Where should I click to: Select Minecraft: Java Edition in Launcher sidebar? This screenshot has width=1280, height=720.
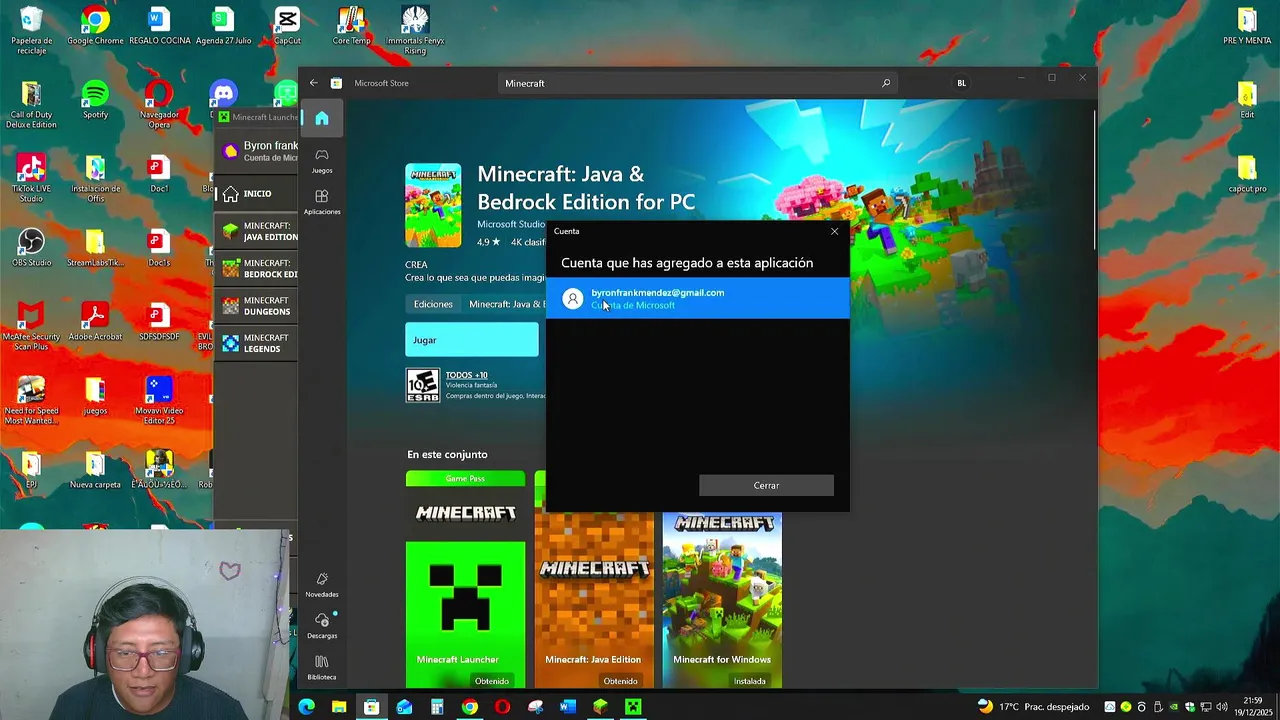pos(258,232)
